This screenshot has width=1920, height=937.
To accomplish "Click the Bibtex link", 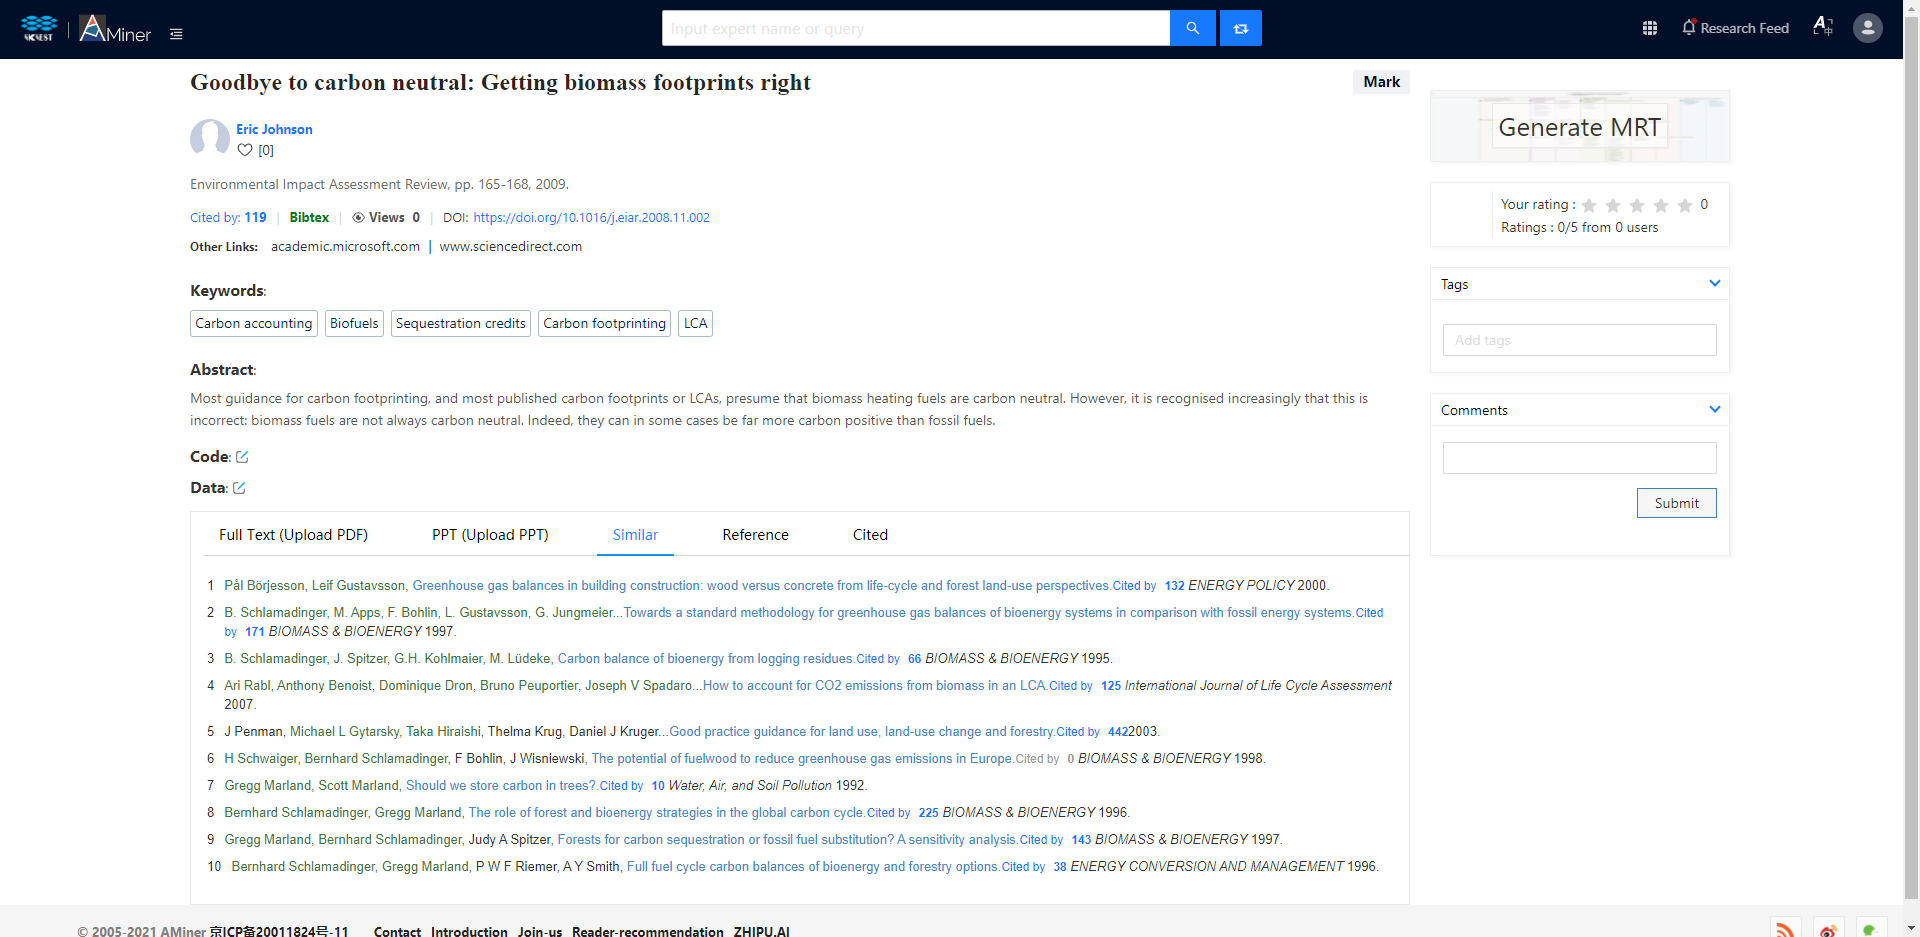I will [x=309, y=217].
